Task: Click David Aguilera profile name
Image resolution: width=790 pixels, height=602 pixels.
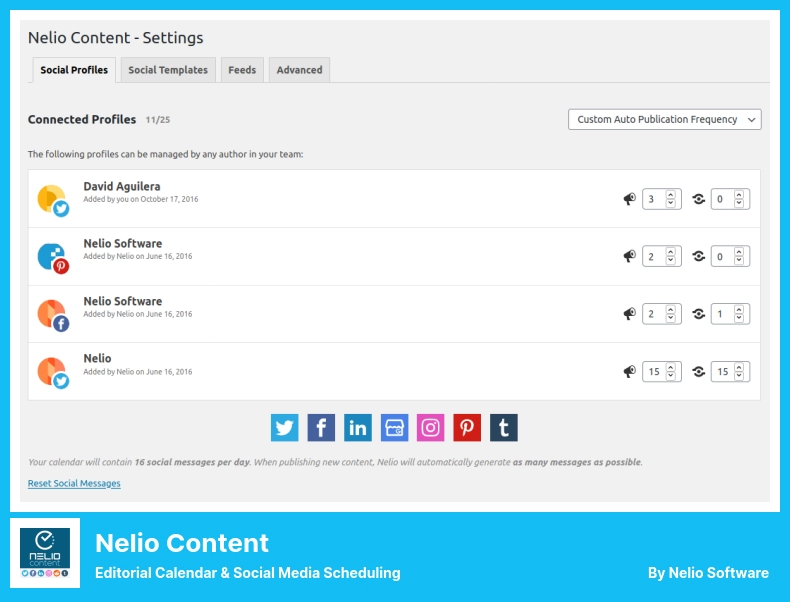Action: (x=122, y=186)
